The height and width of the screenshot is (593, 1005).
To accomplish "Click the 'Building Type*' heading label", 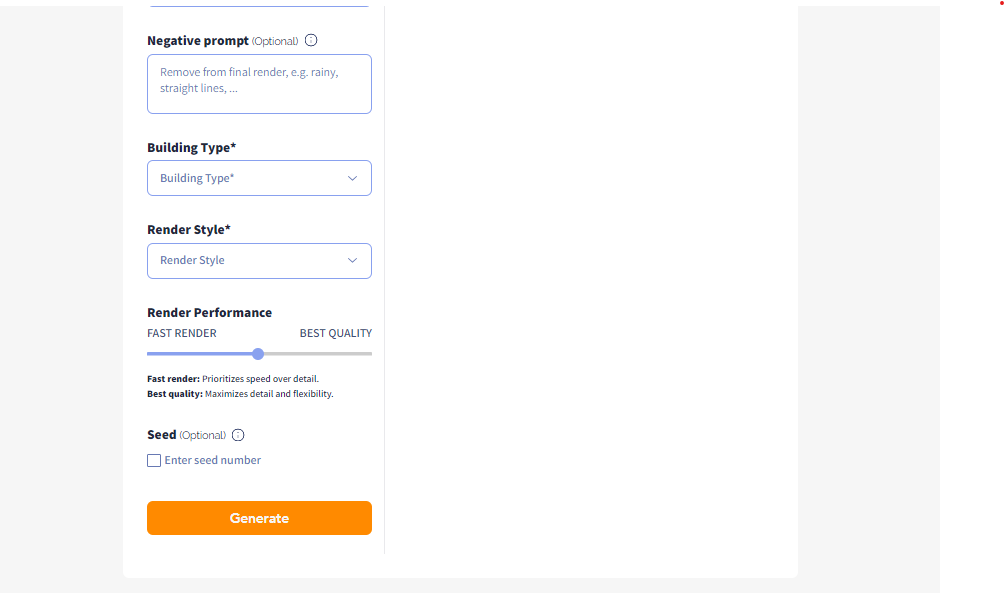I will click(x=192, y=148).
